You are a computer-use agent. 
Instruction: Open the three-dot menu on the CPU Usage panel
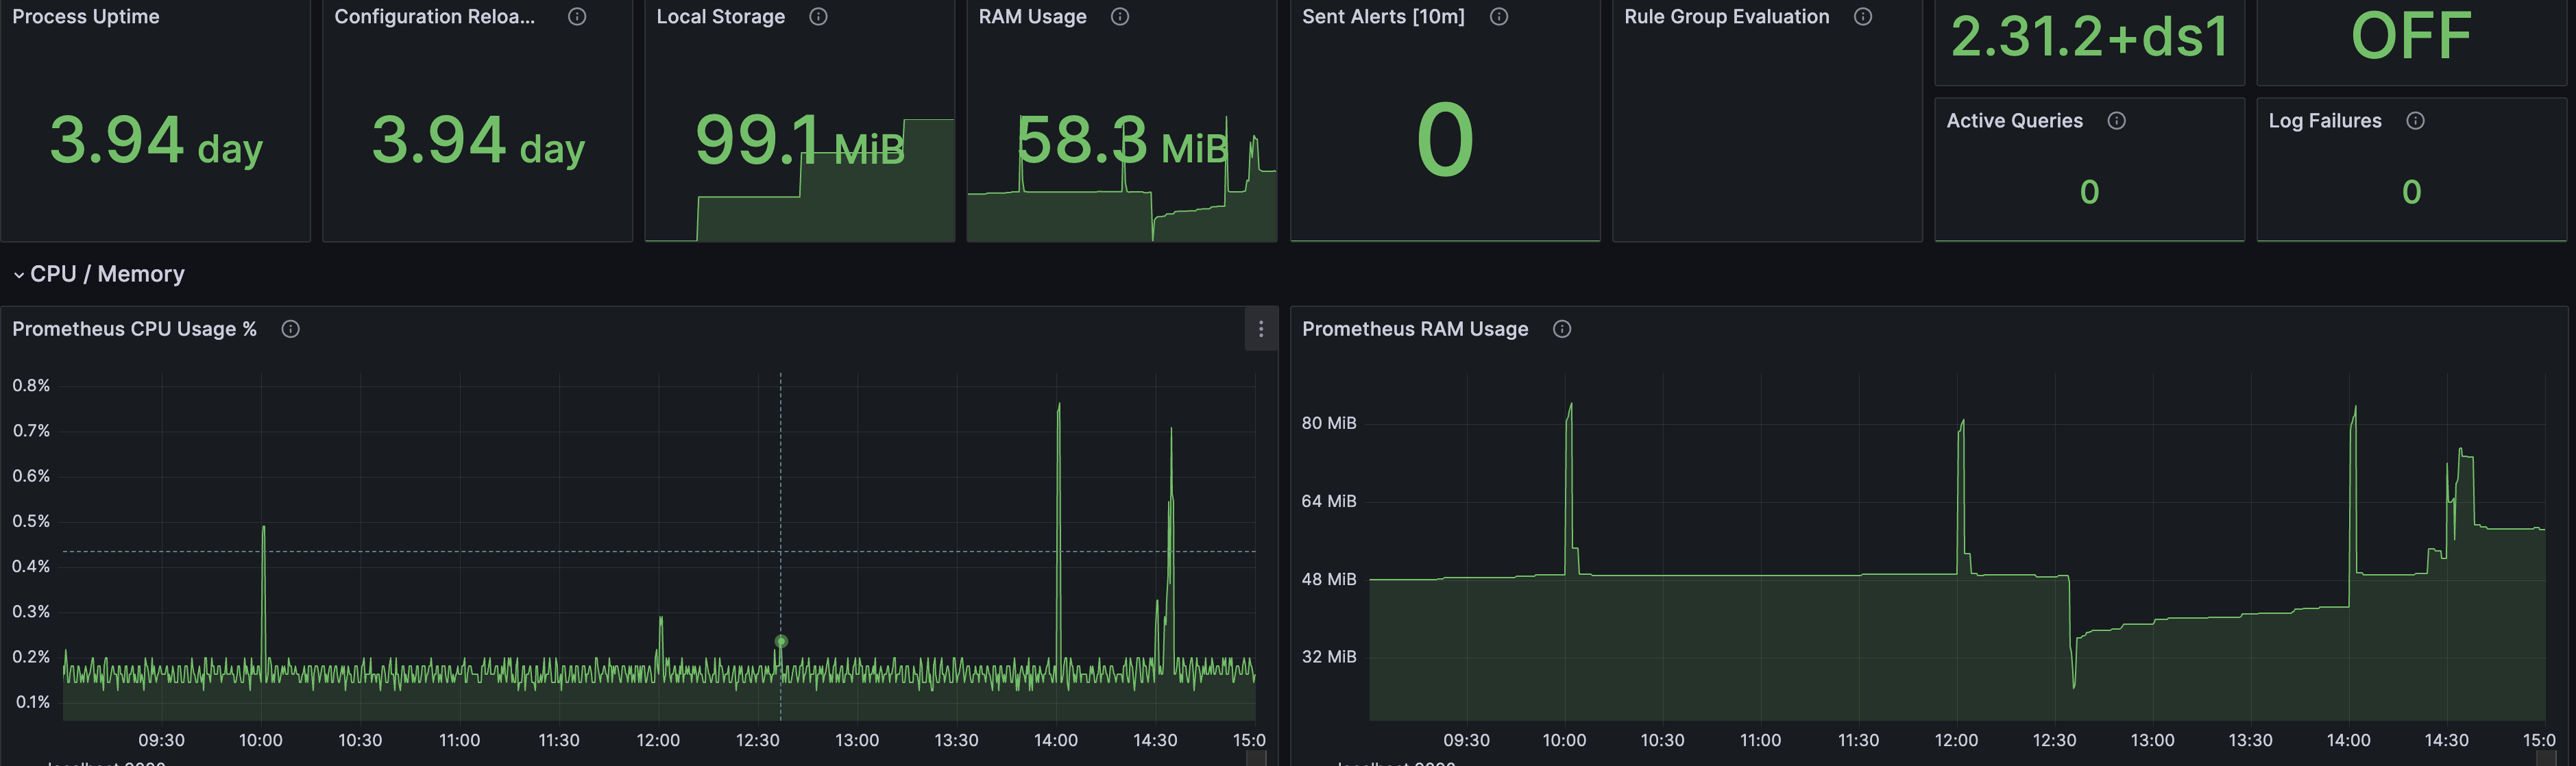[x=1261, y=329]
